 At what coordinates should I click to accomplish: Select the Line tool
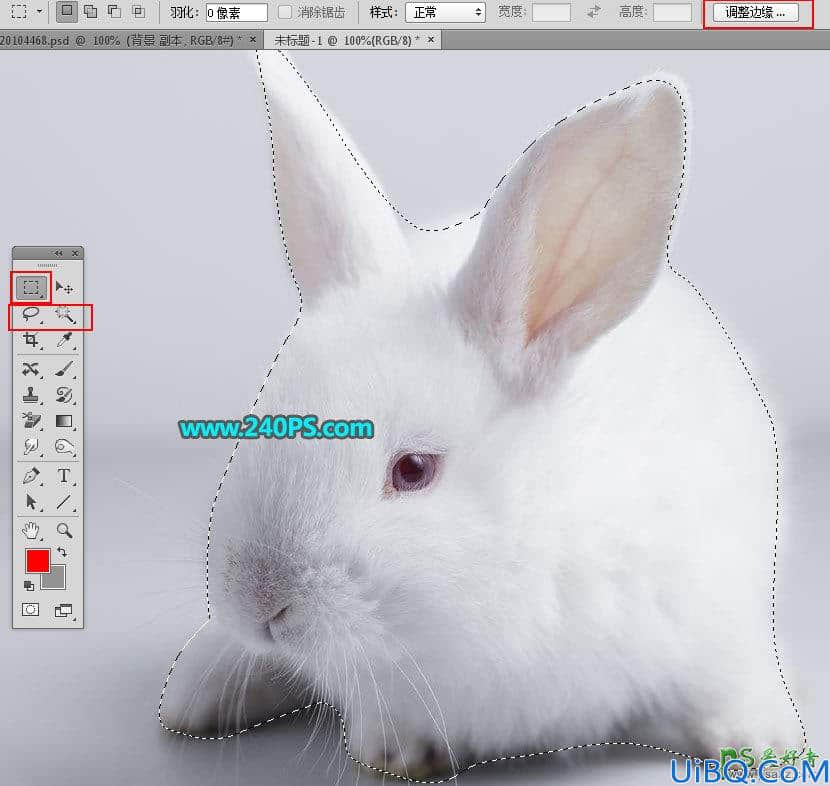[64, 502]
